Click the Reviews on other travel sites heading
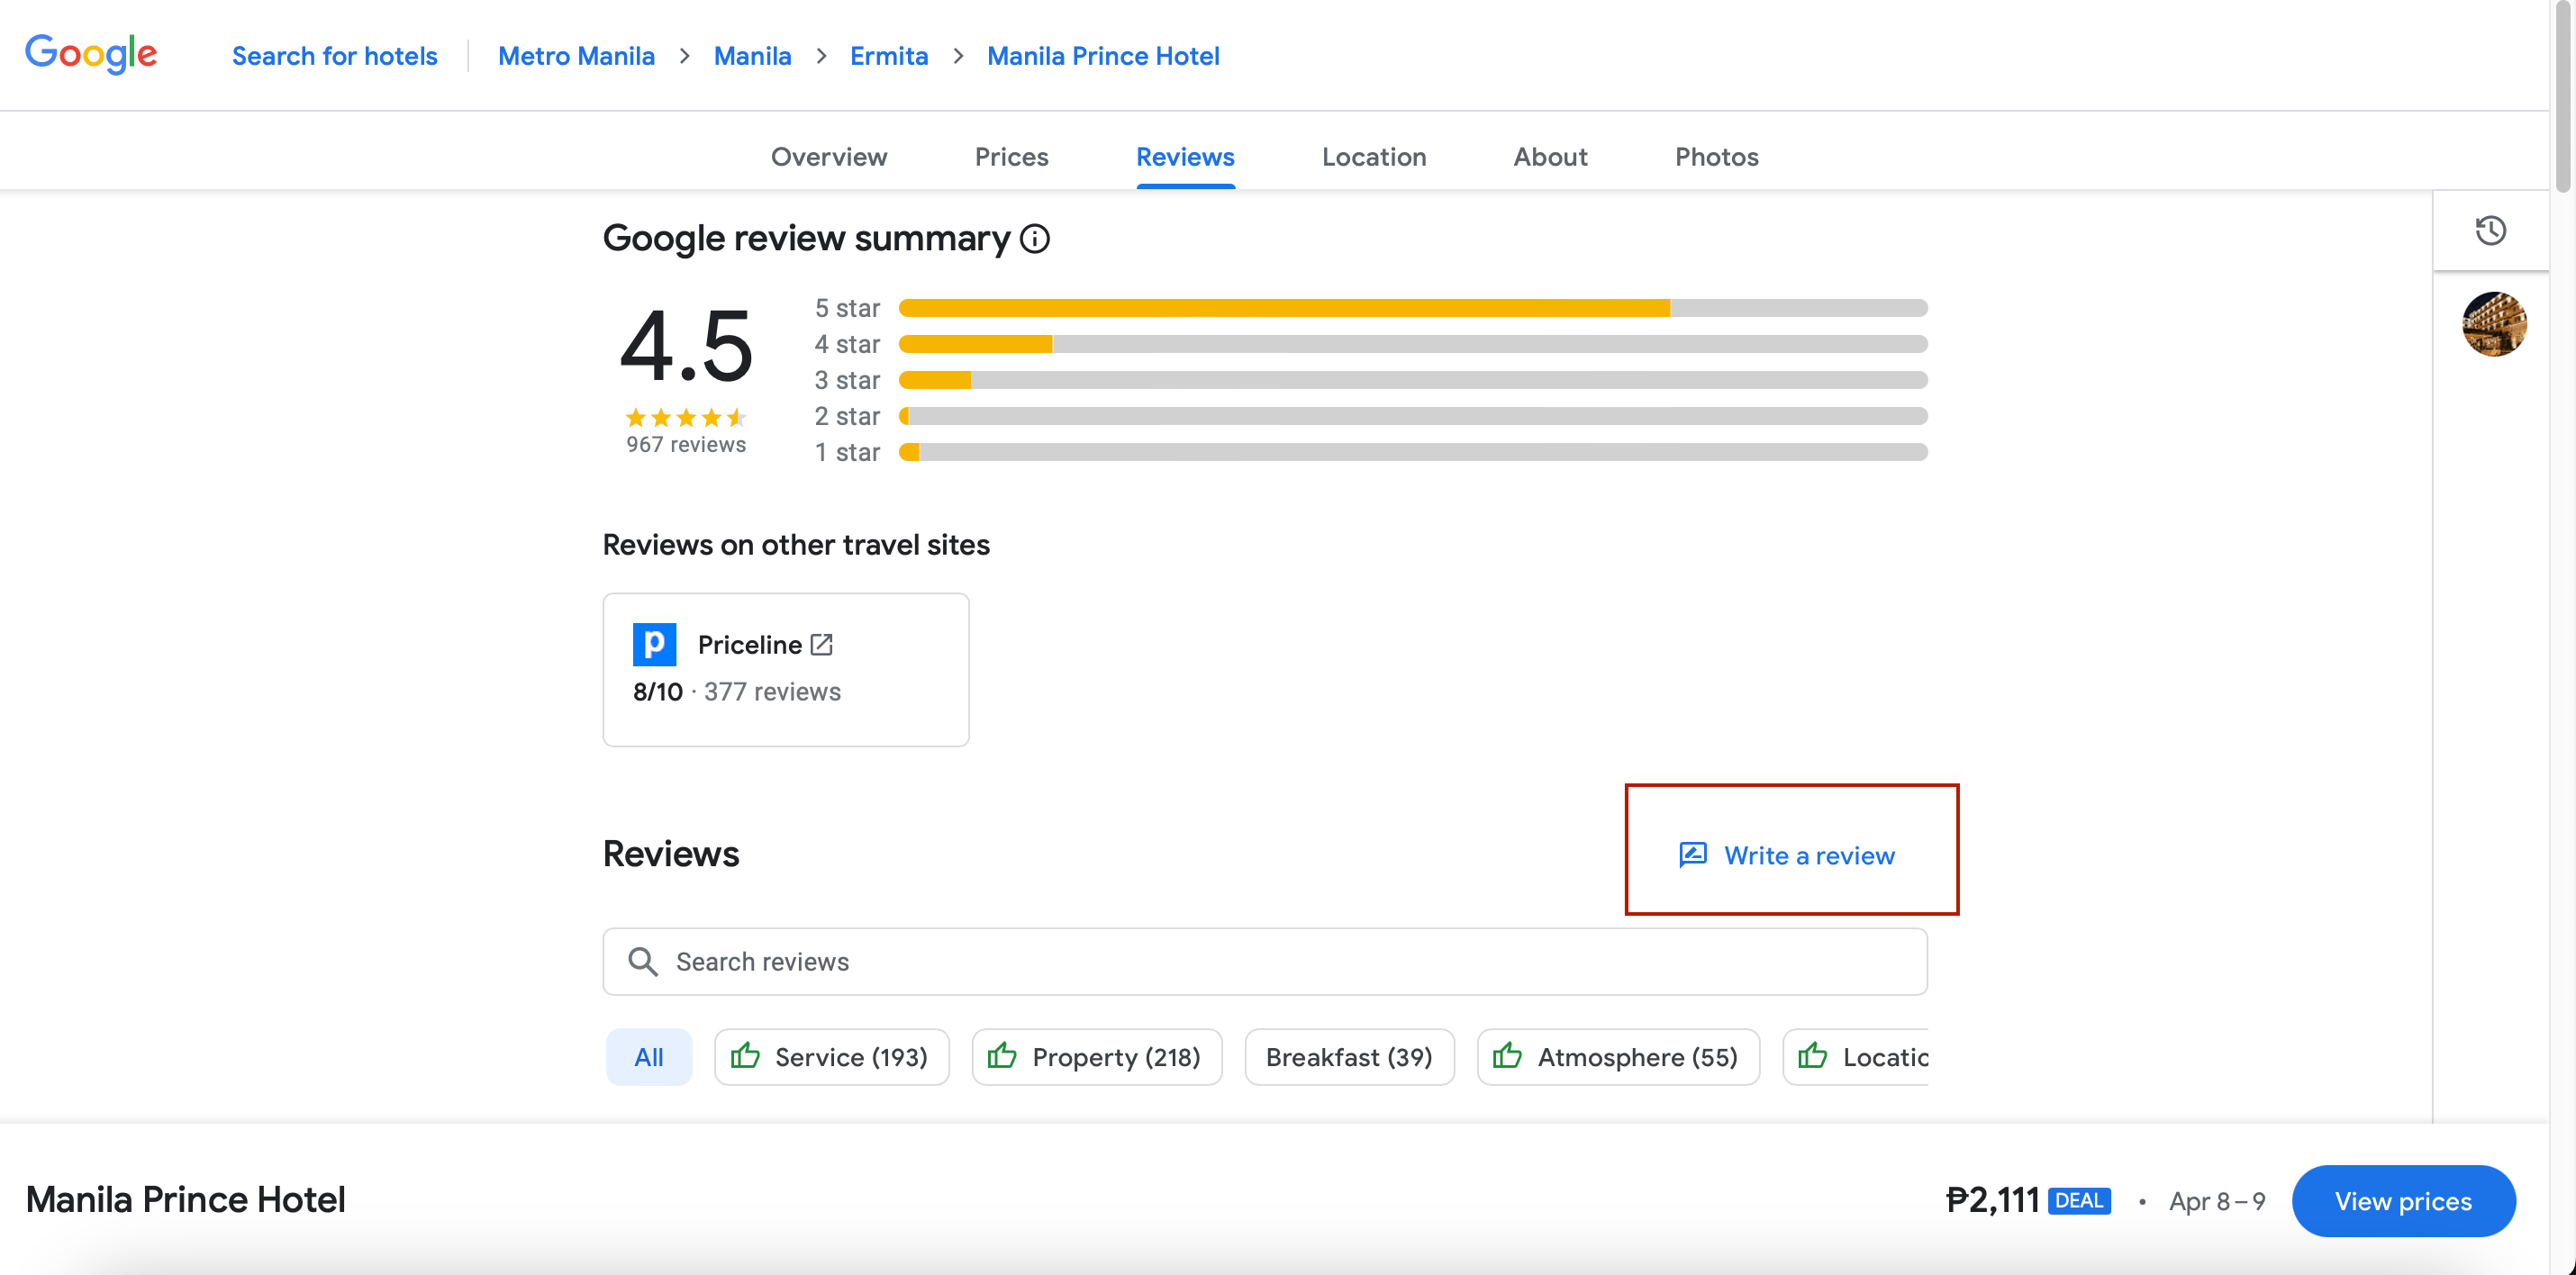2576x1275 pixels. [x=796, y=544]
